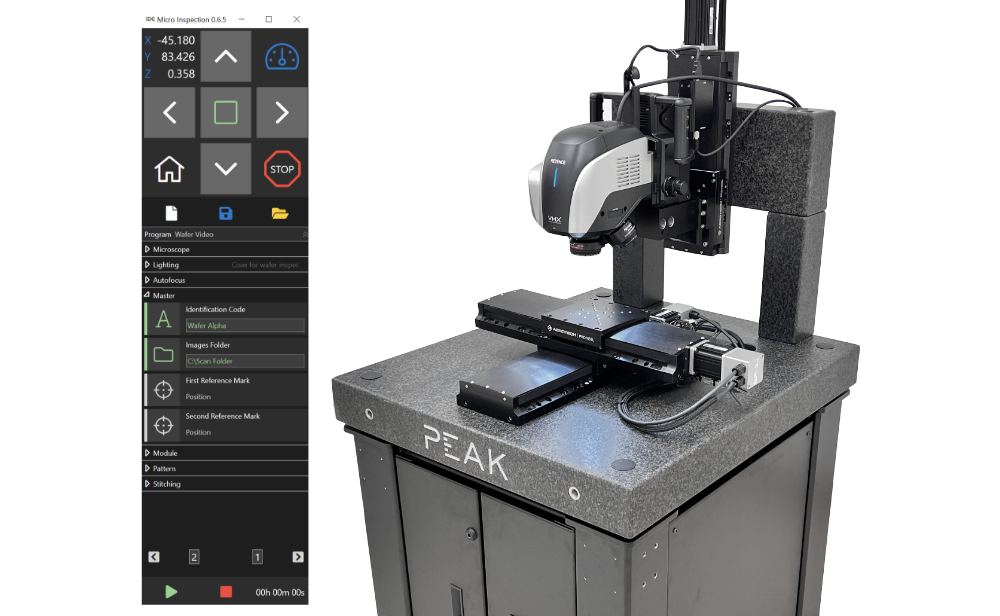Viewport: 1000px width, 616px height.
Task: Set First Reference Mark crosshair icon
Action: click(x=164, y=390)
